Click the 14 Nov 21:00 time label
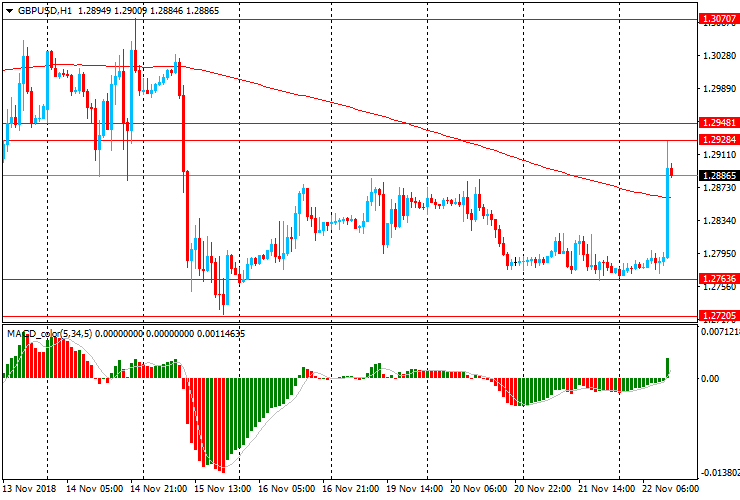The width and height of the screenshot is (740, 500). coord(159,489)
